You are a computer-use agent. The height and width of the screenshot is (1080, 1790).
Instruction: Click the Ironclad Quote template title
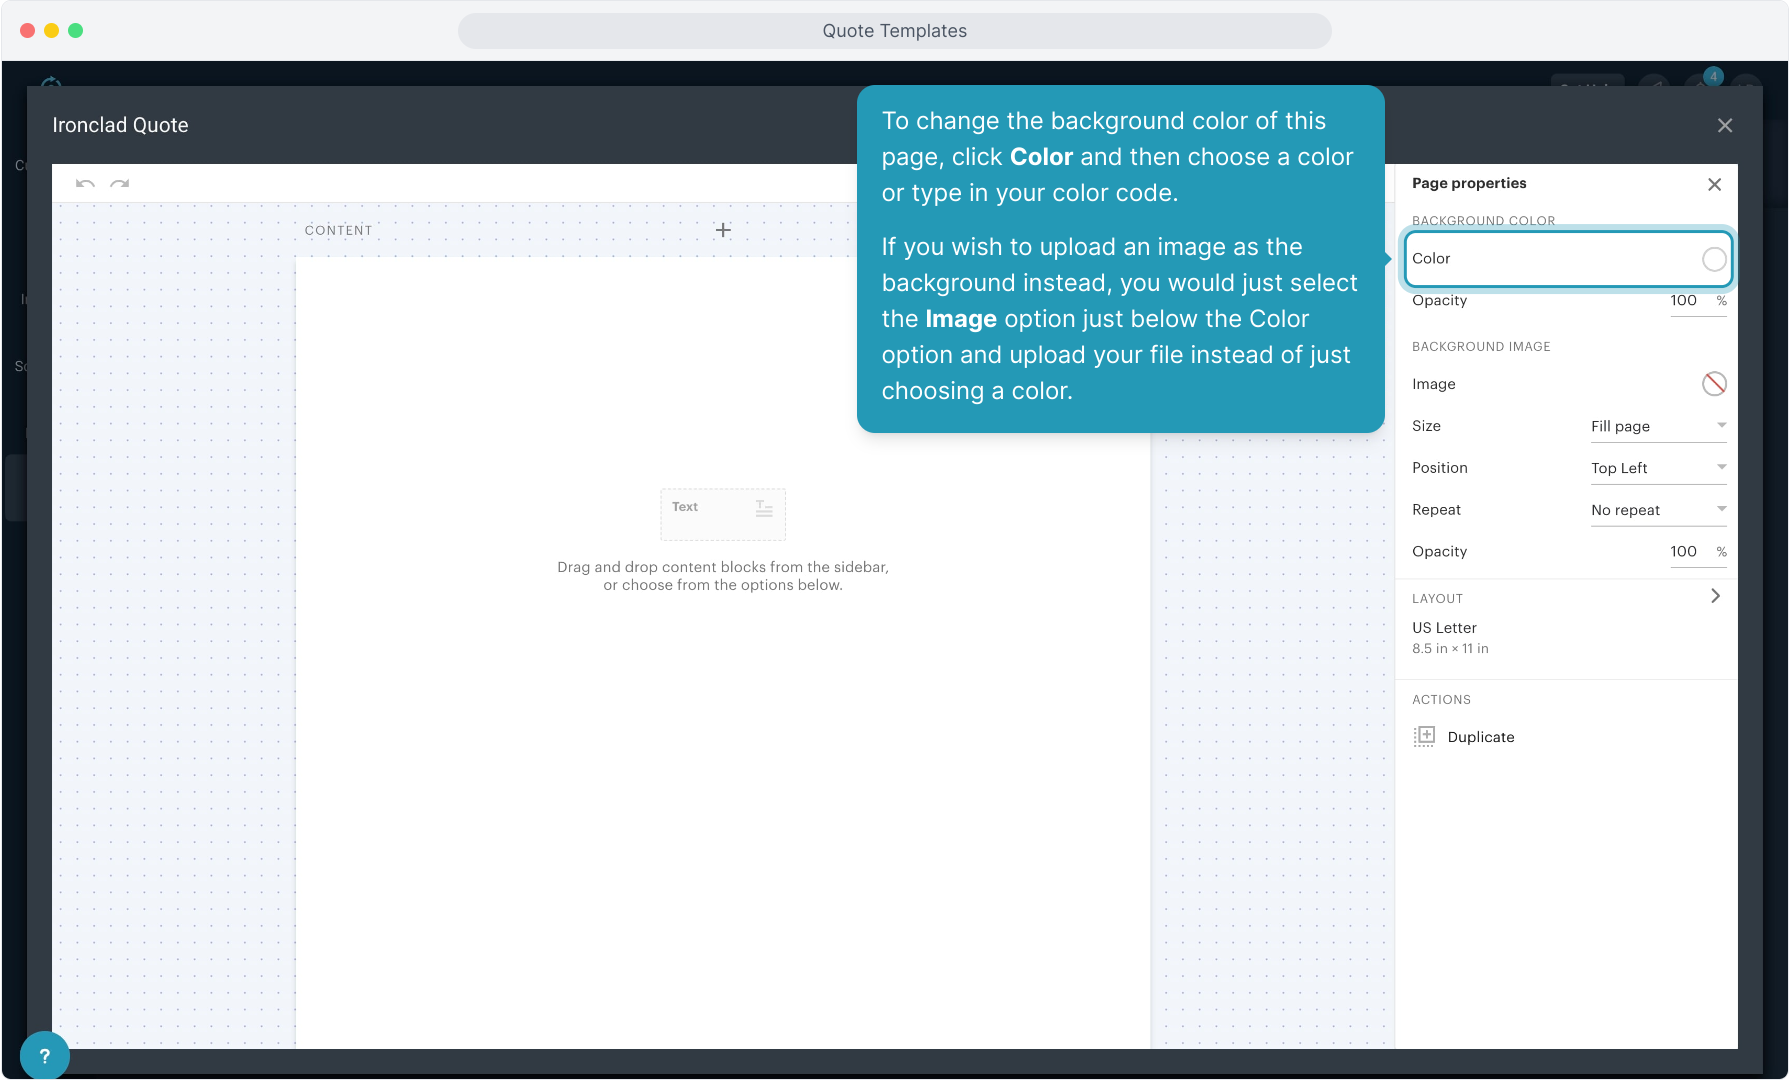tap(121, 125)
